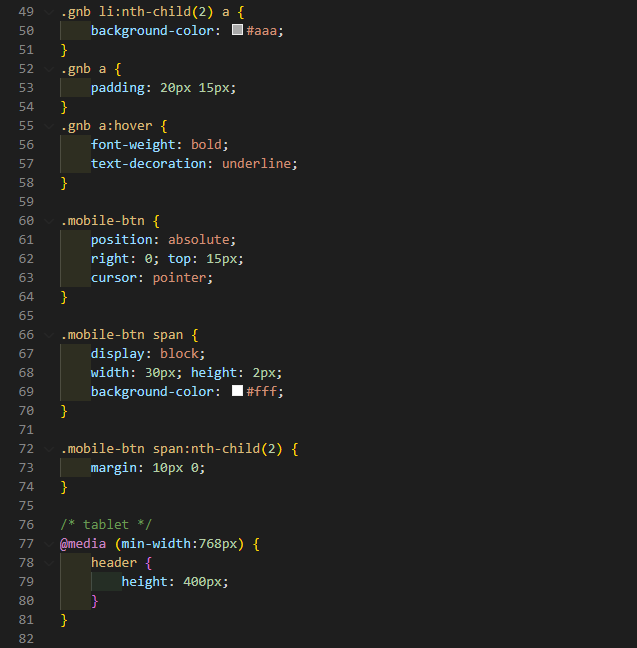
Task: Fold the .mobile-btn span rule
Action: click(49, 335)
